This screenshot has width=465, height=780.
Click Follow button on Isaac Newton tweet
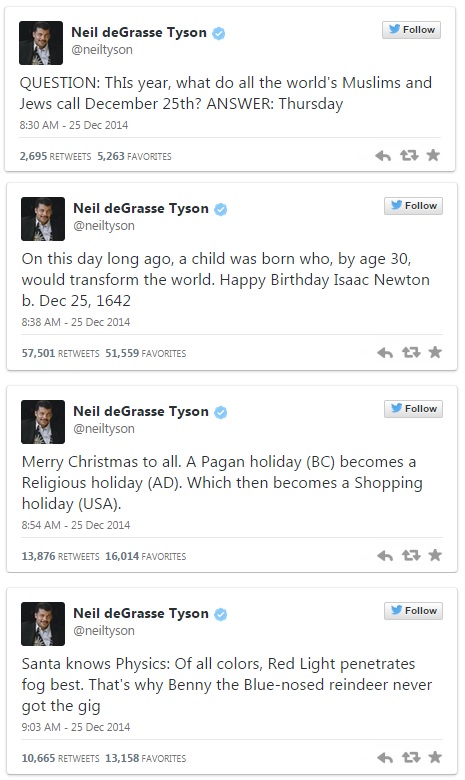pos(413,206)
